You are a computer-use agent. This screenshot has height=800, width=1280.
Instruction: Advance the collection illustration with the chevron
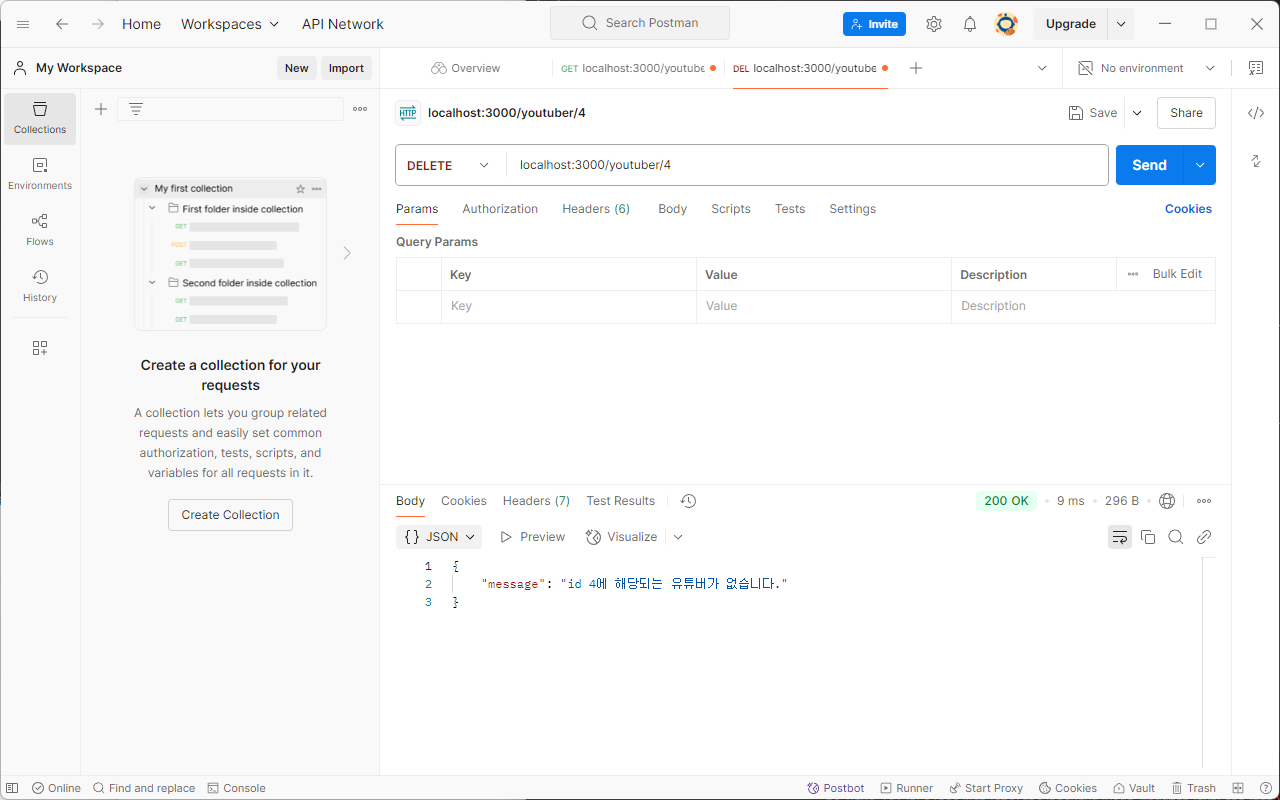click(347, 253)
